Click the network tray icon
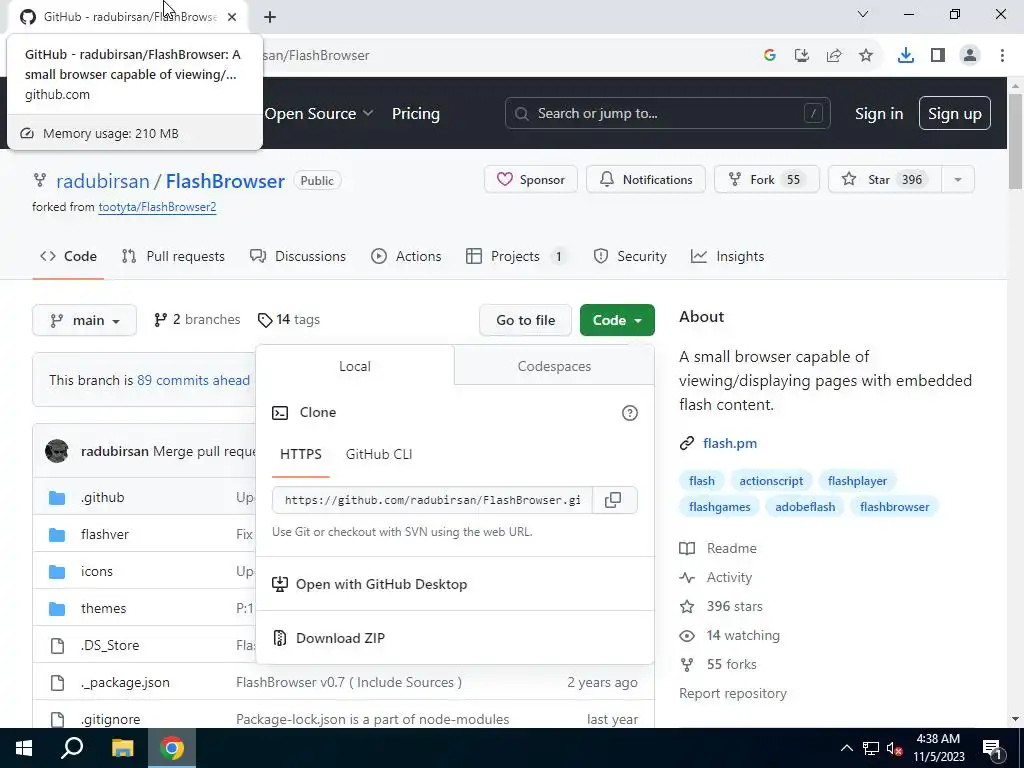 point(871,749)
